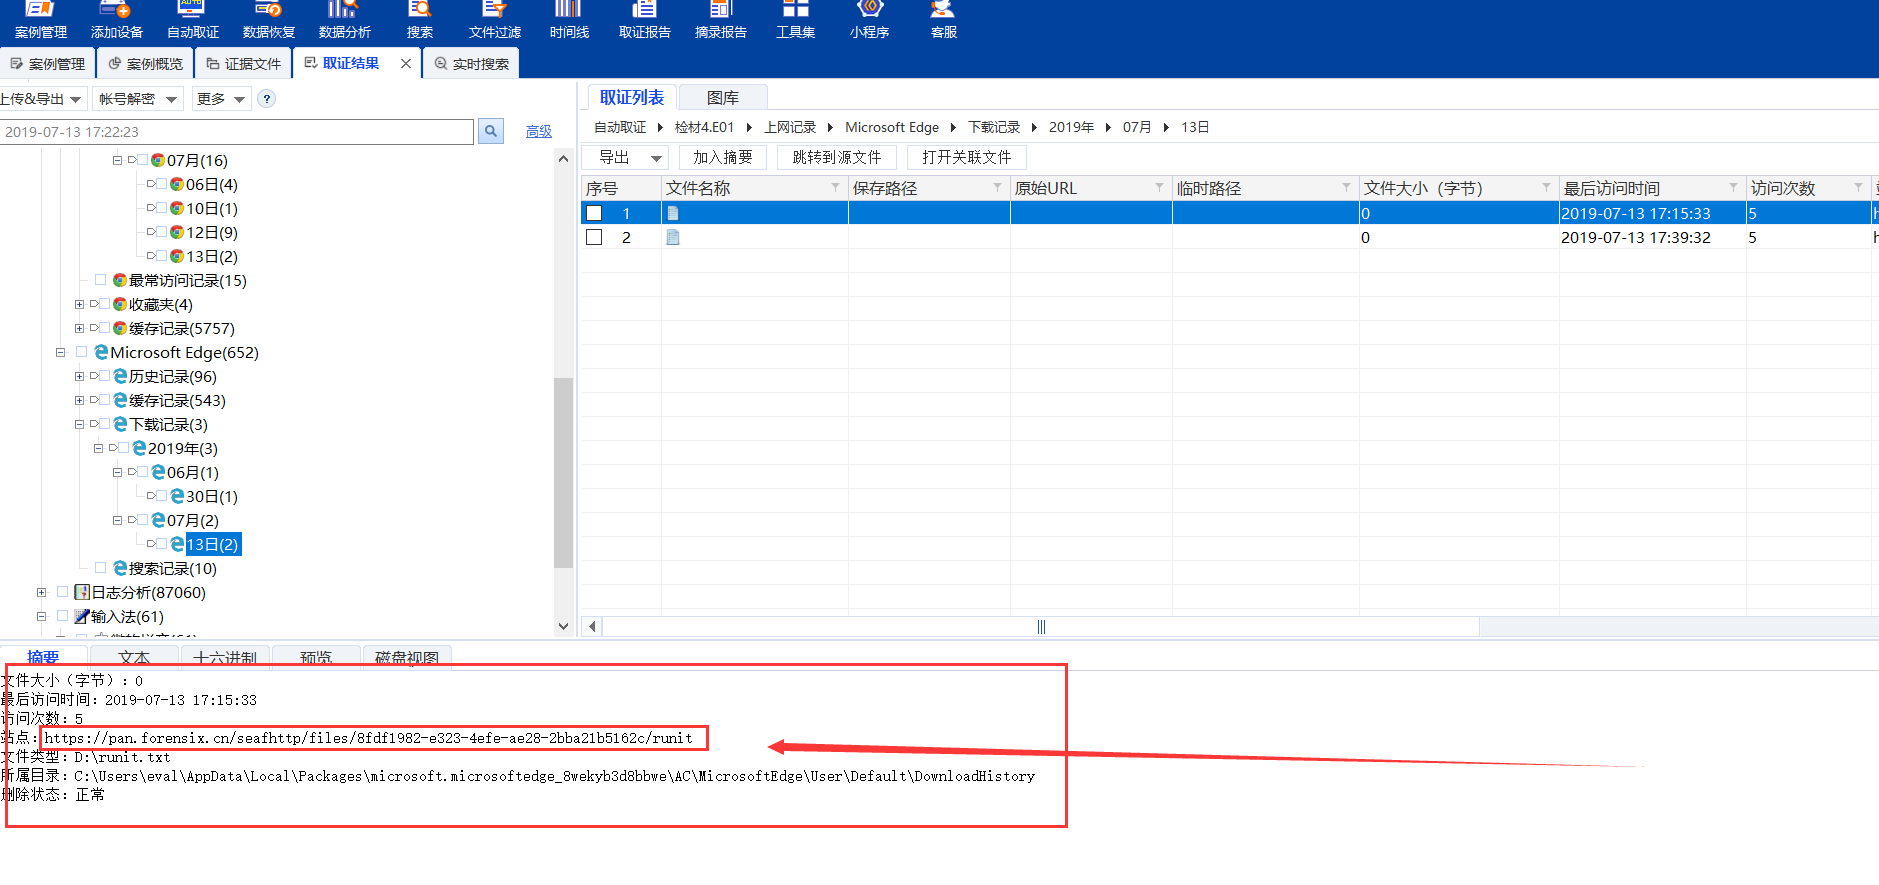The width and height of the screenshot is (1879, 885).
Task: Click the 添加设备 toolbar icon
Action: click(116, 20)
